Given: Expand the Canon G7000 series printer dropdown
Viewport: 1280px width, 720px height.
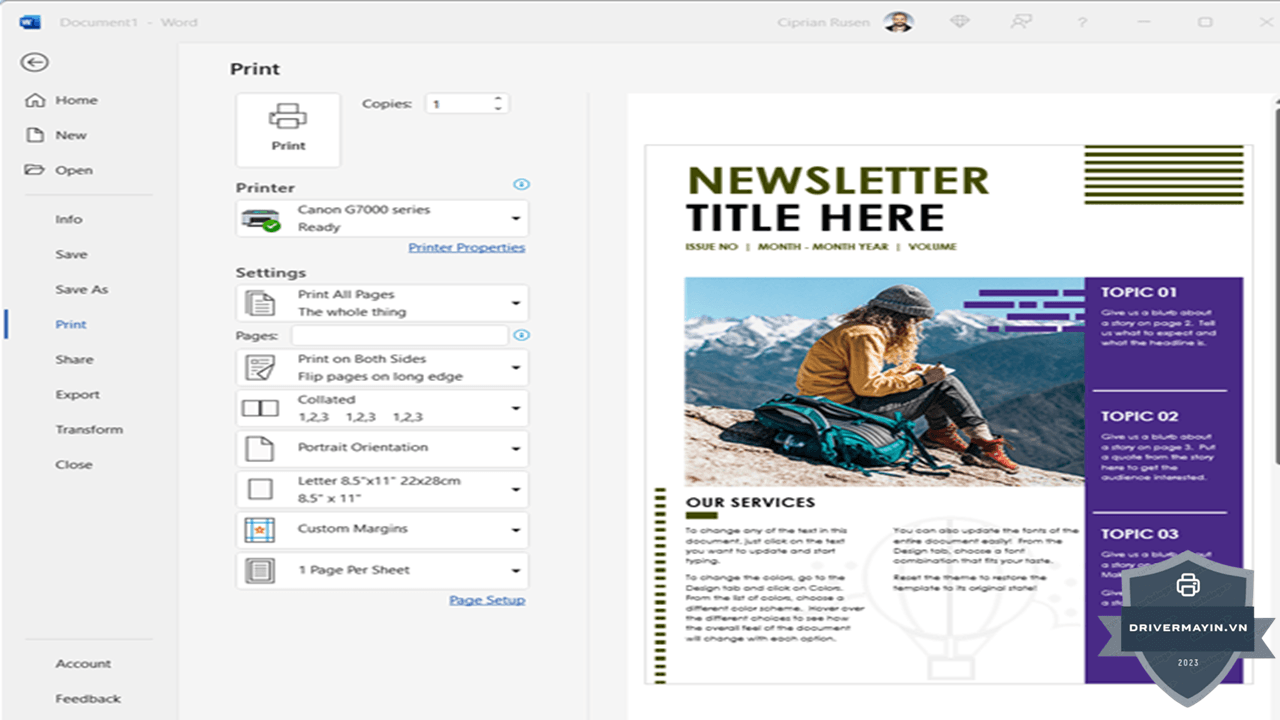Looking at the screenshot, I should pyautogui.click(x=382, y=218).
